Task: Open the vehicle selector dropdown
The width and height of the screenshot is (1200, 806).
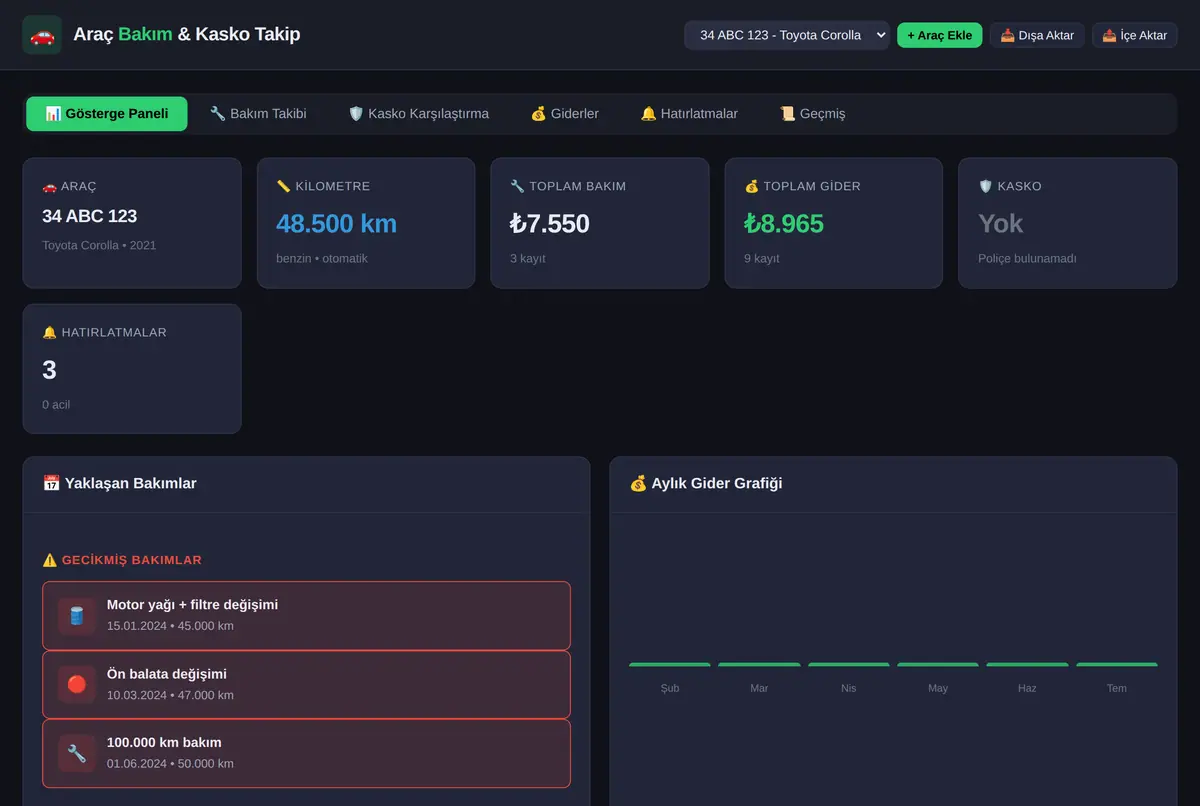Action: click(x=787, y=35)
